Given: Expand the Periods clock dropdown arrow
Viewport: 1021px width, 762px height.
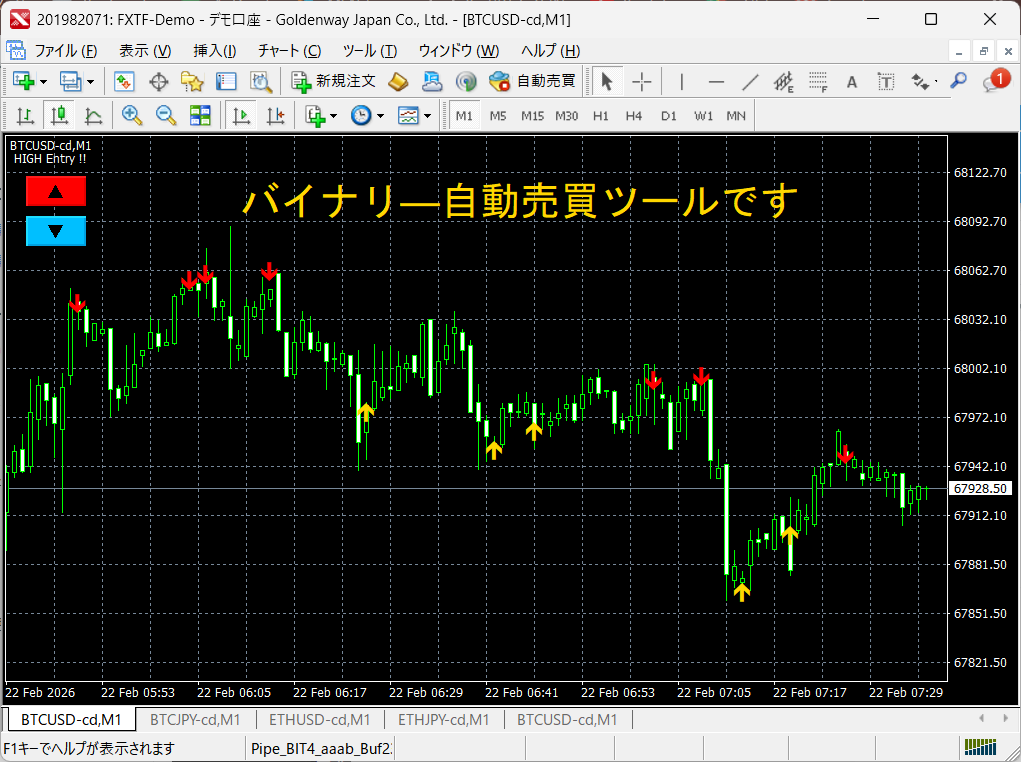Looking at the screenshot, I should coord(380,117).
